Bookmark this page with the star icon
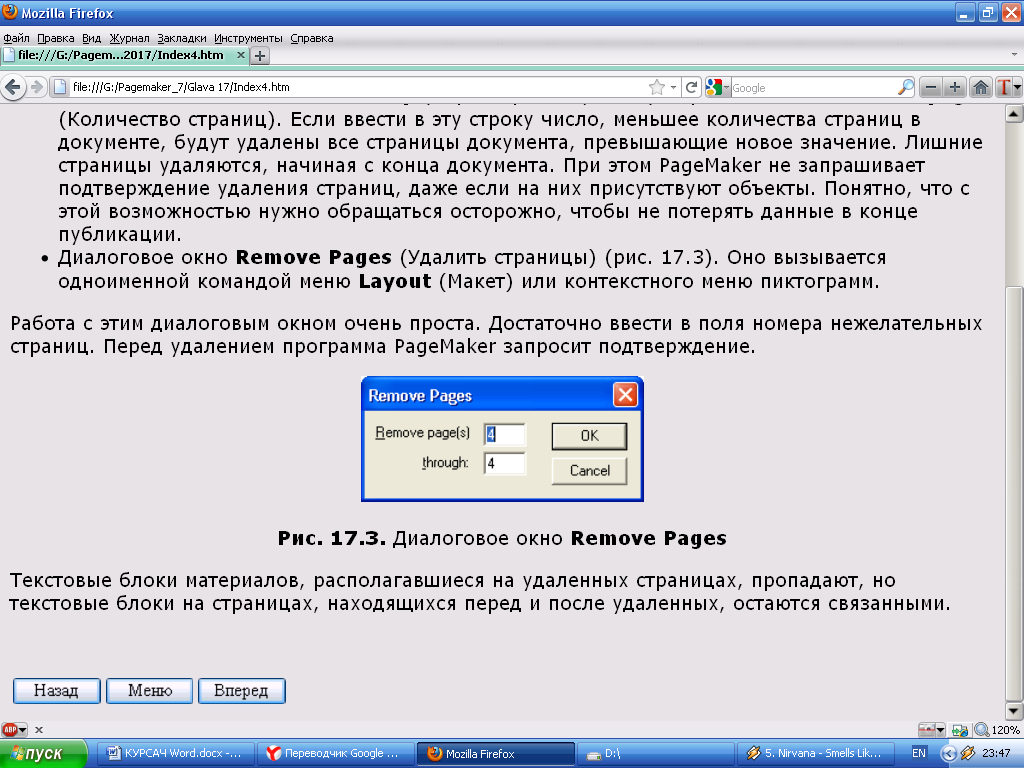Screen dimensions: 1024x768 point(657,87)
